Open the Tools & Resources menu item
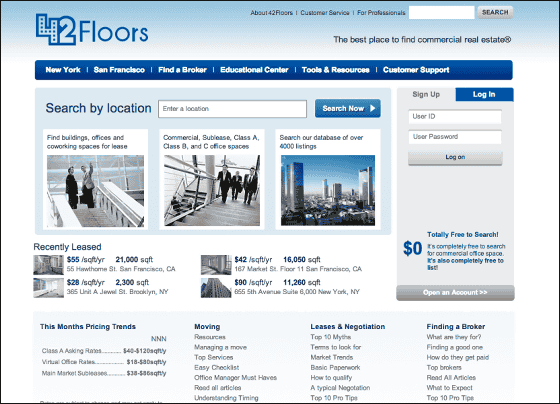The image size is (560, 404). [x=336, y=70]
